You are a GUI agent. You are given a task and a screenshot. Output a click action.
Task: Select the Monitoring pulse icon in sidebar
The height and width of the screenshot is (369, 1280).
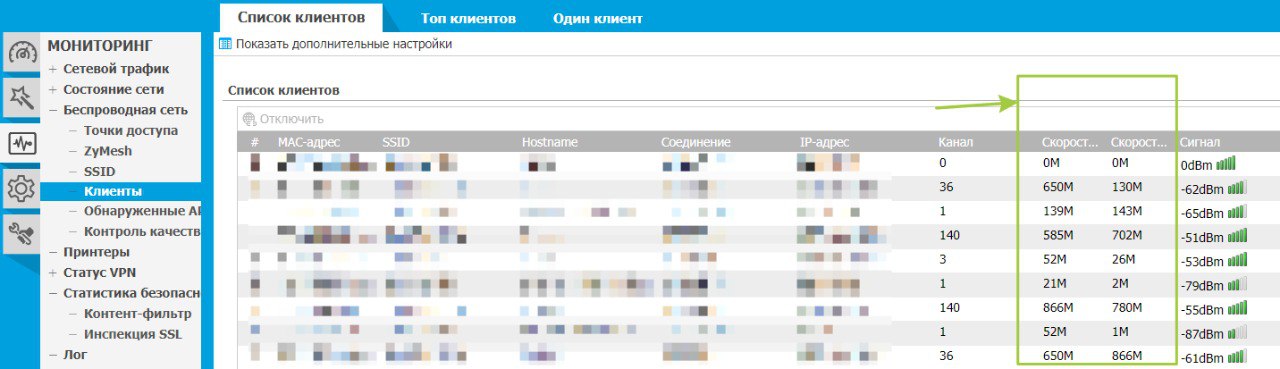pyautogui.click(x=21, y=143)
